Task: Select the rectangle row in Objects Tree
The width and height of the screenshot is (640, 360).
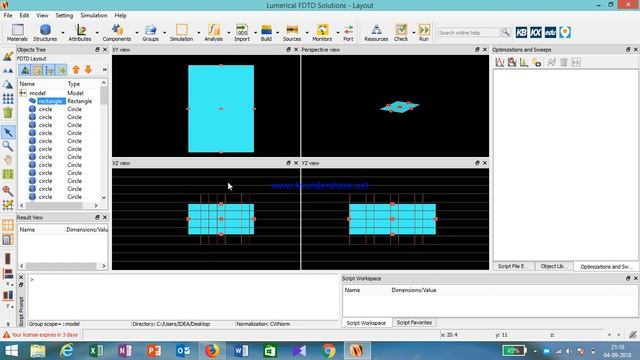Action: [60, 101]
